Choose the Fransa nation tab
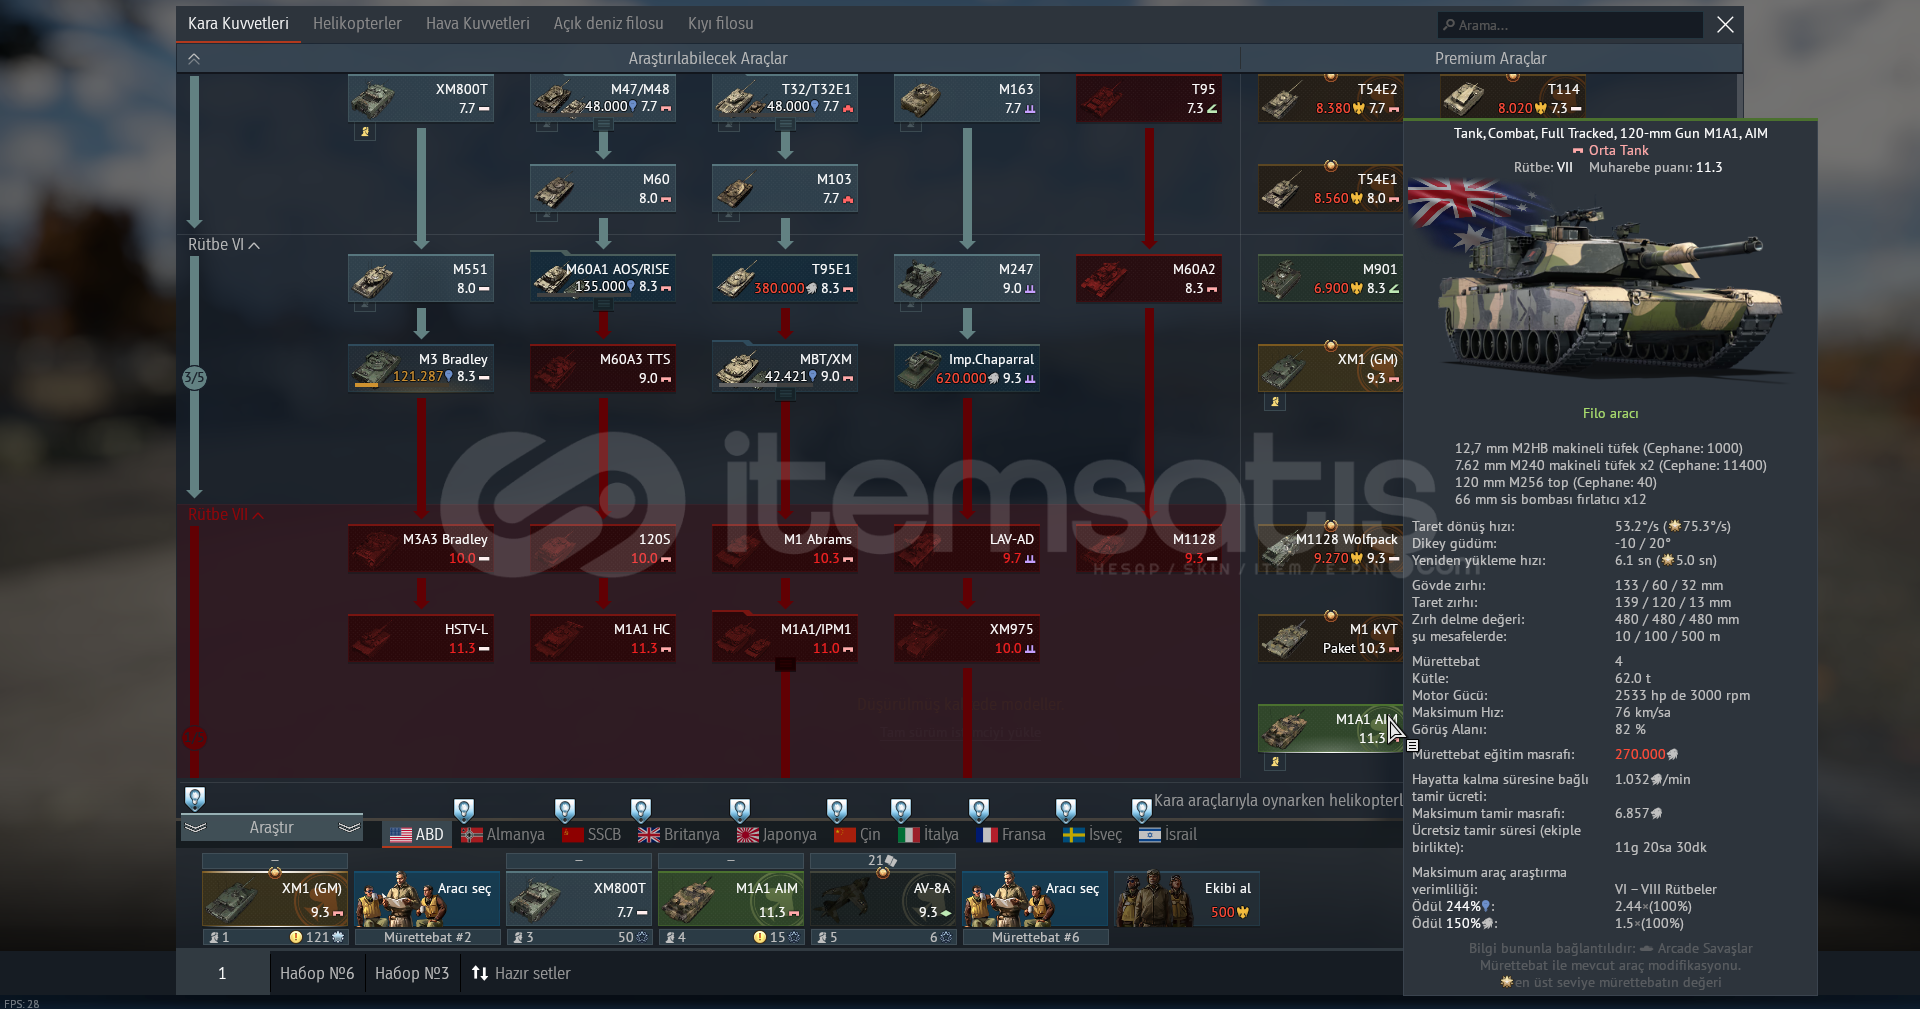This screenshot has width=1920, height=1009. (x=1011, y=834)
